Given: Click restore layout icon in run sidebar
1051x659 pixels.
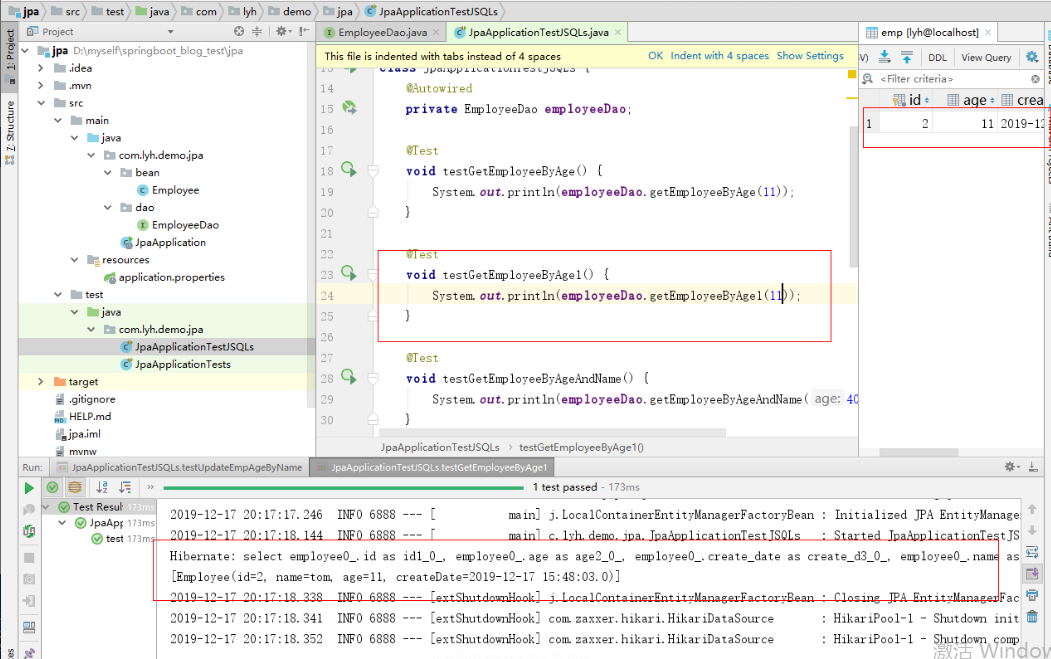Looking at the screenshot, I should pyautogui.click(x=29, y=627).
